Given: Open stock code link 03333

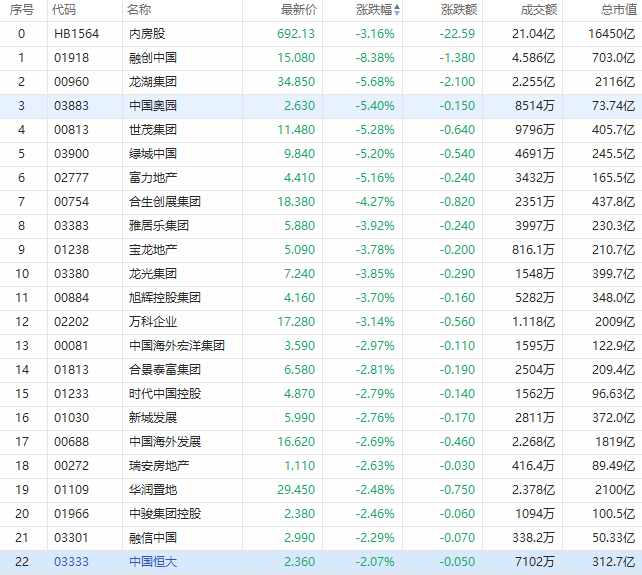Looking at the screenshot, I should point(71,561).
